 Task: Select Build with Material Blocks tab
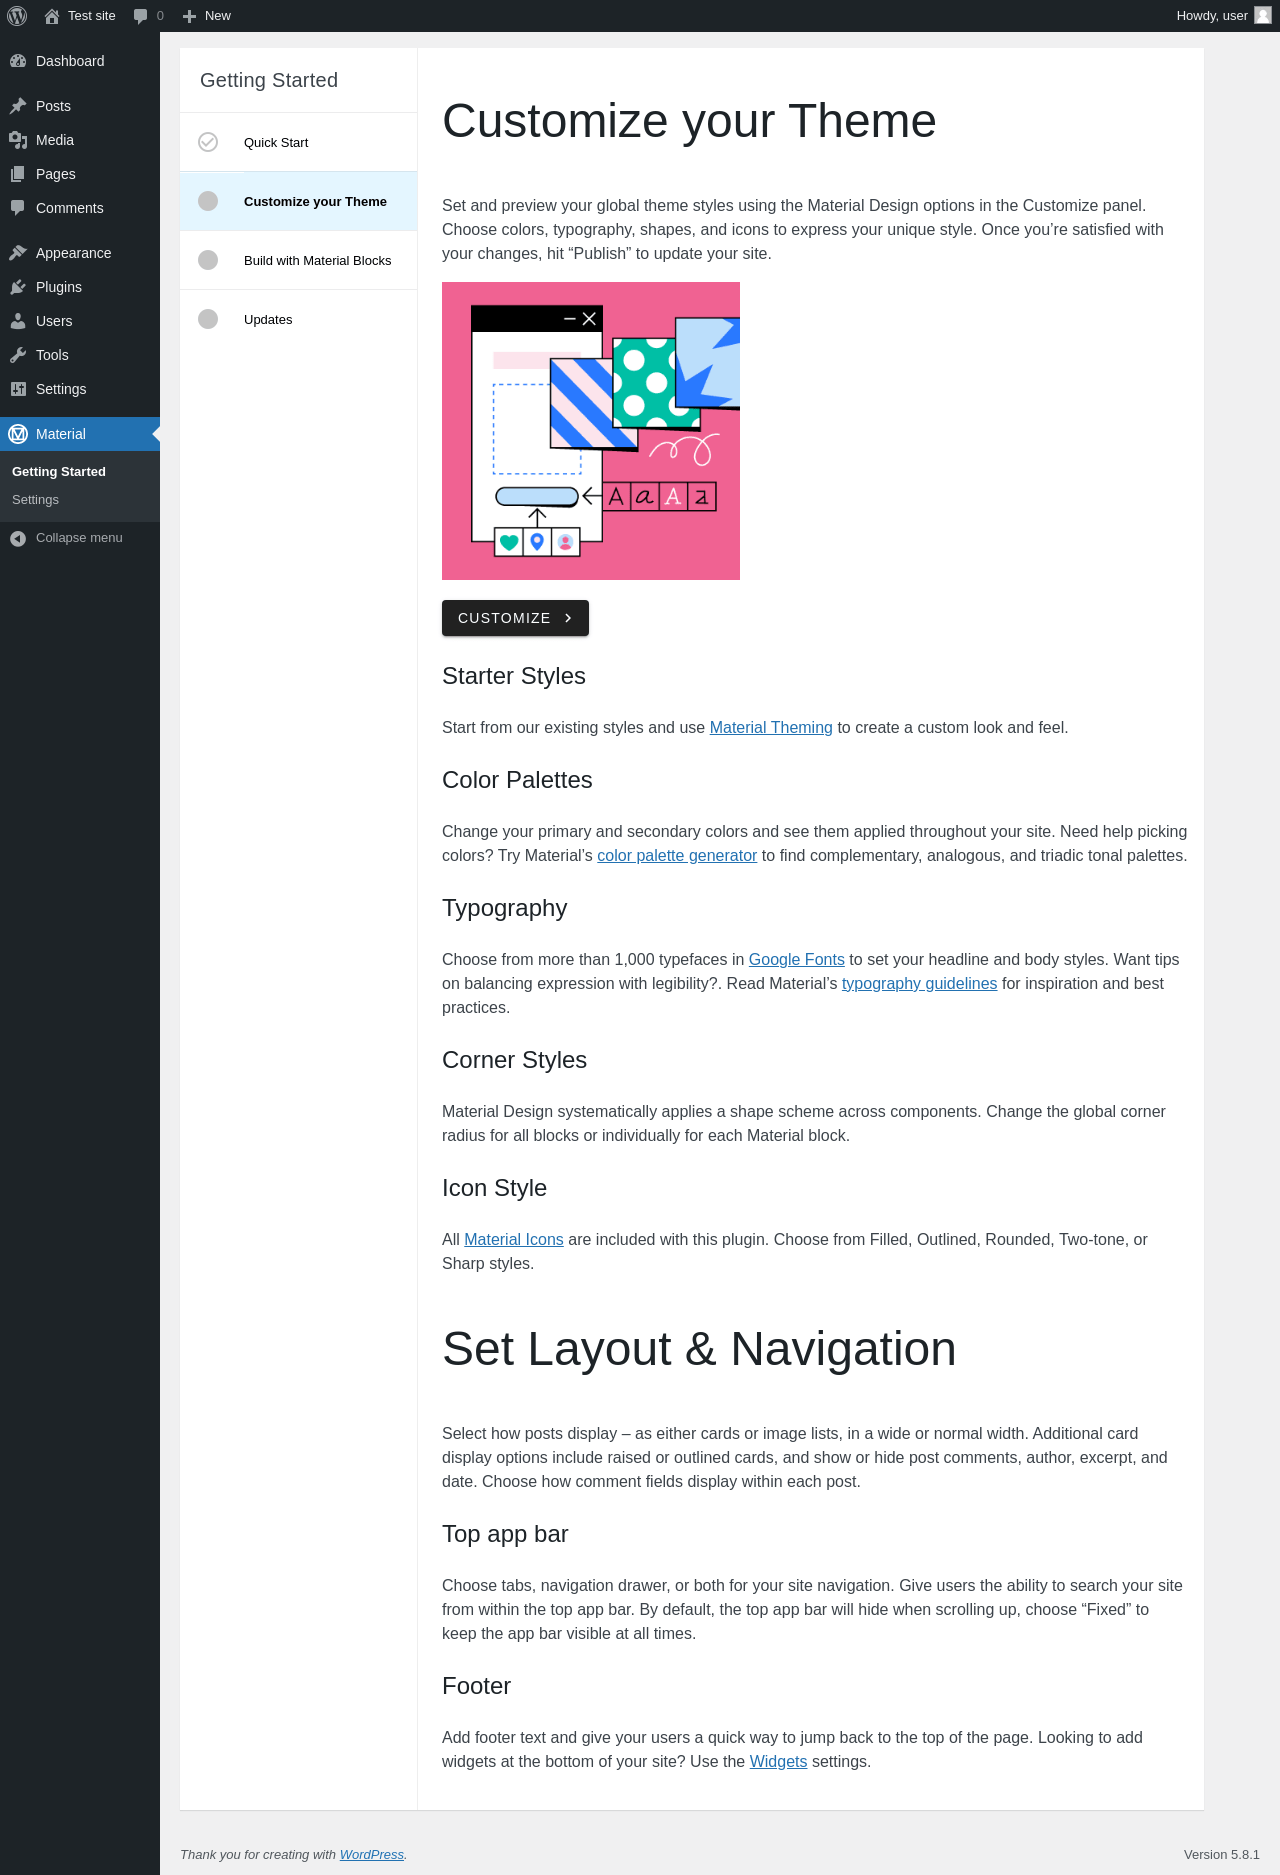click(x=298, y=260)
